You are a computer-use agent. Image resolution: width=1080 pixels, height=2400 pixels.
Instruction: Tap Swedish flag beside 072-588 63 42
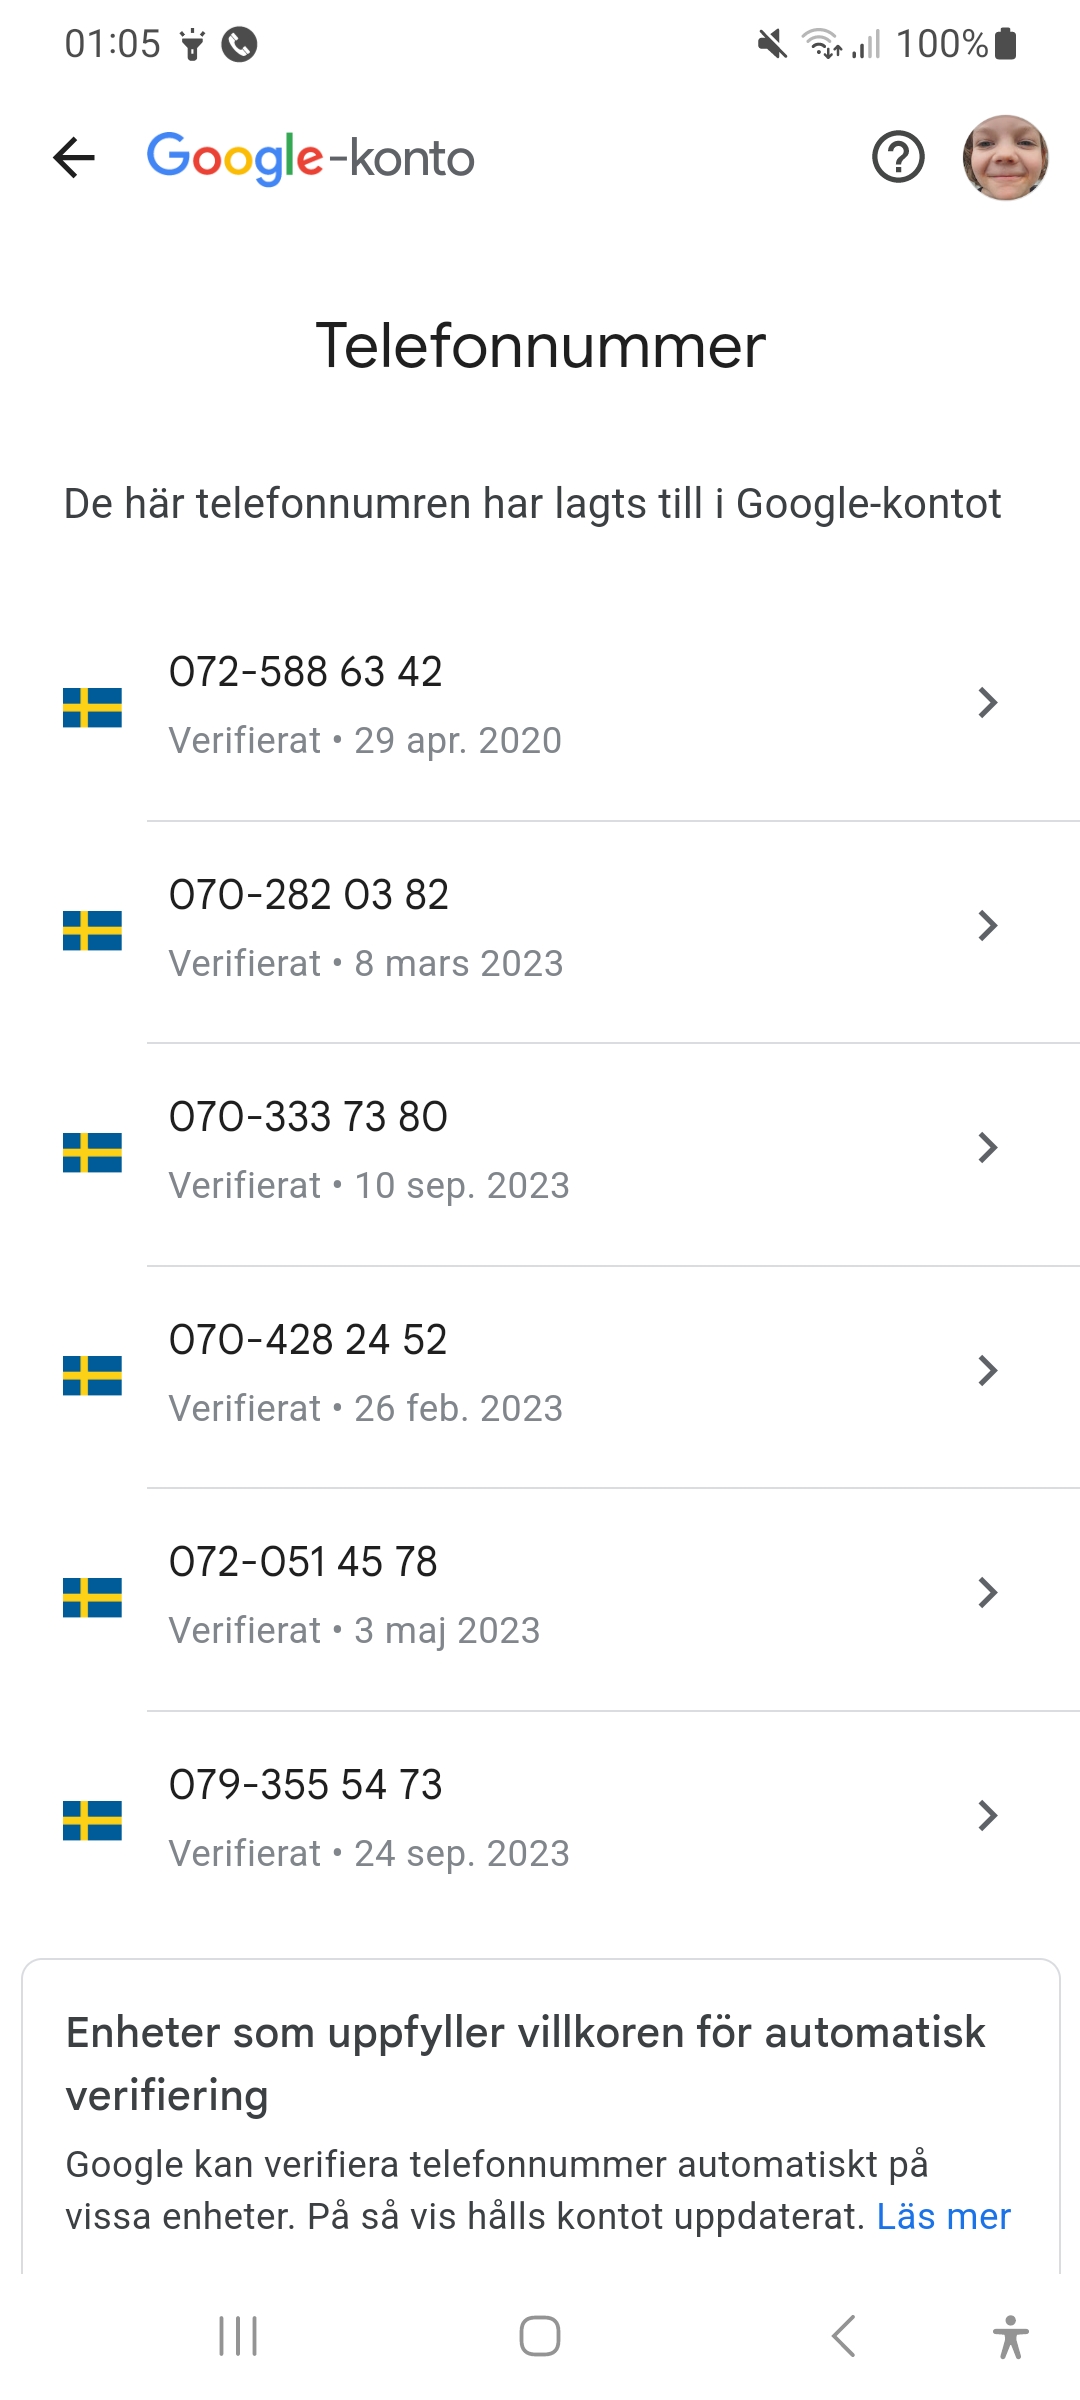(x=92, y=707)
